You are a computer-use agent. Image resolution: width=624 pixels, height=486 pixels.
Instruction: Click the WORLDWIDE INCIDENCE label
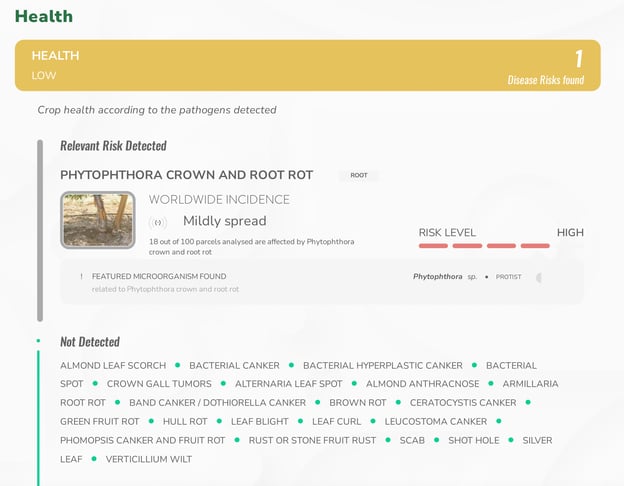click(x=219, y=199)
